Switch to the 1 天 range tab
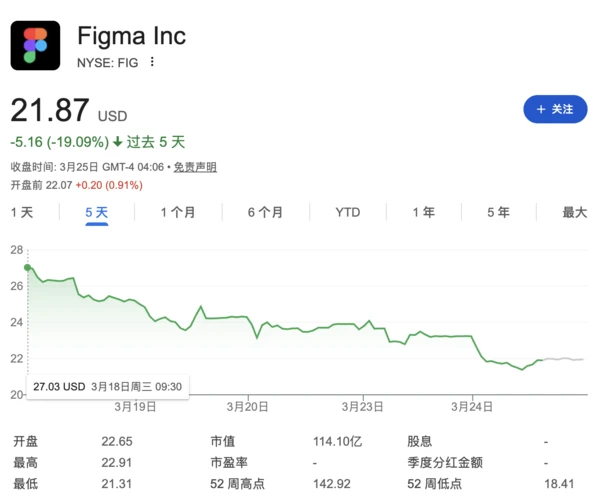The height and width of the screenshot is (504, 600). coord(22,212)
